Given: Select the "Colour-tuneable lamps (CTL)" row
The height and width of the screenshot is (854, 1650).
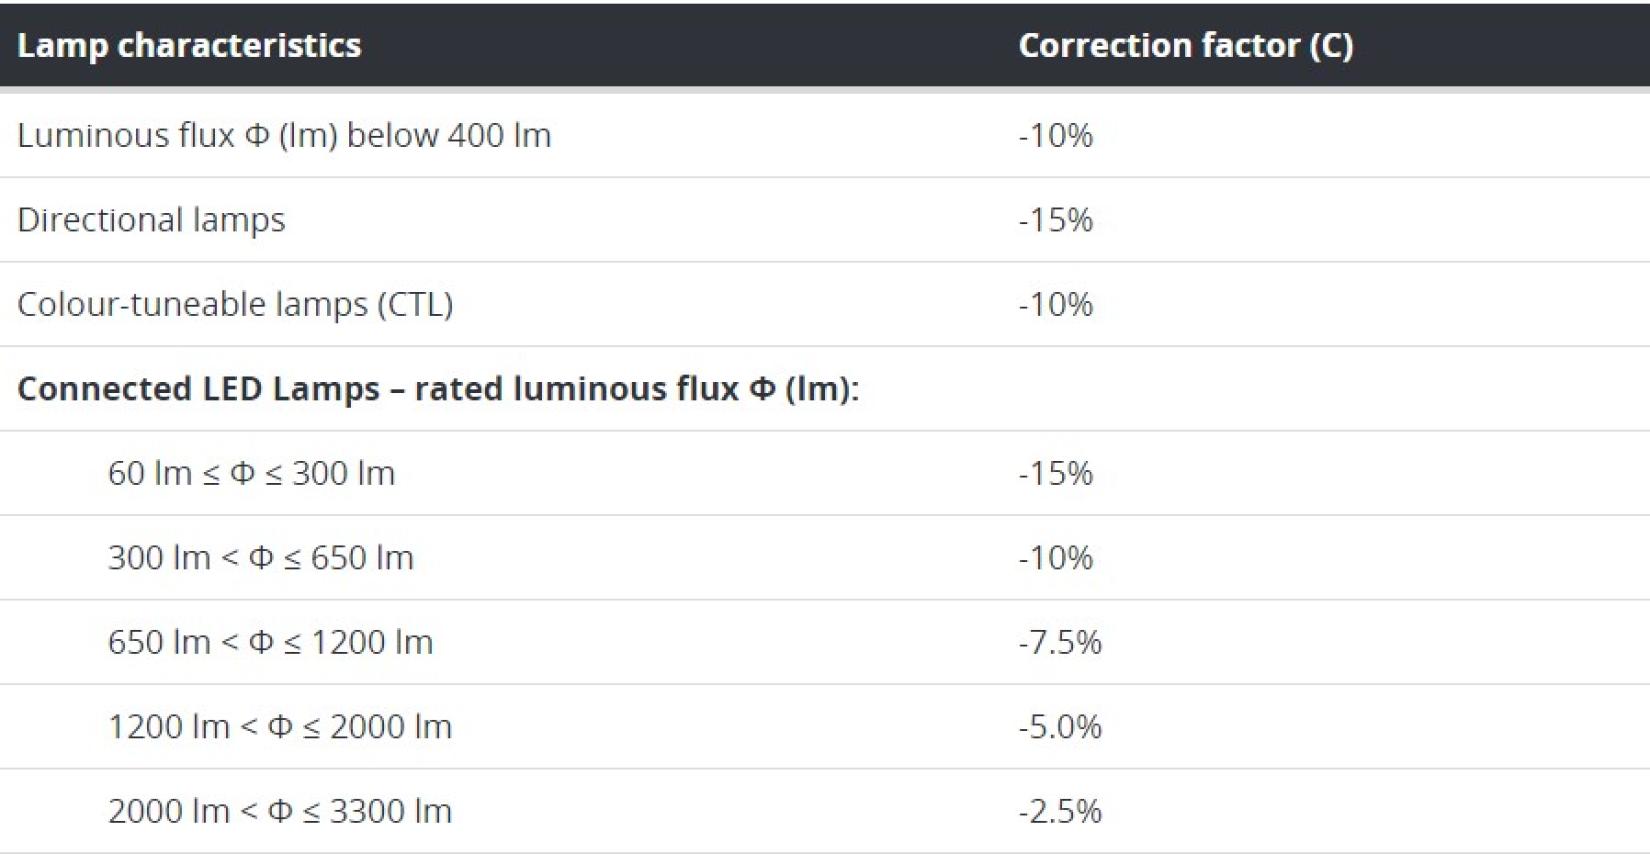Looking at the screenshot, I should (x=825, y=304).
